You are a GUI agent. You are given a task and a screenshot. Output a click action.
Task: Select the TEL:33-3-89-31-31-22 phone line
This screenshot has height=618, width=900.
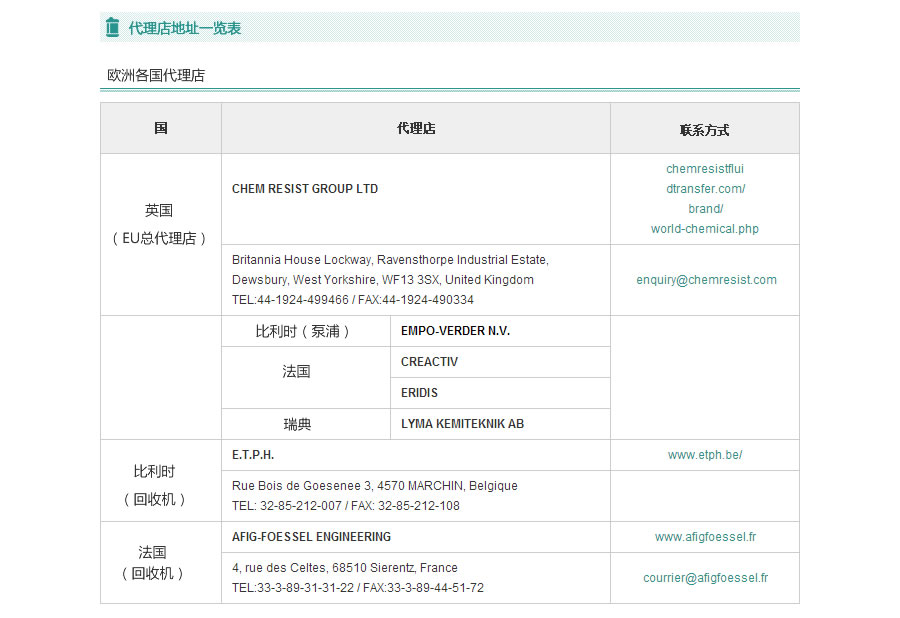click(358, 588)
